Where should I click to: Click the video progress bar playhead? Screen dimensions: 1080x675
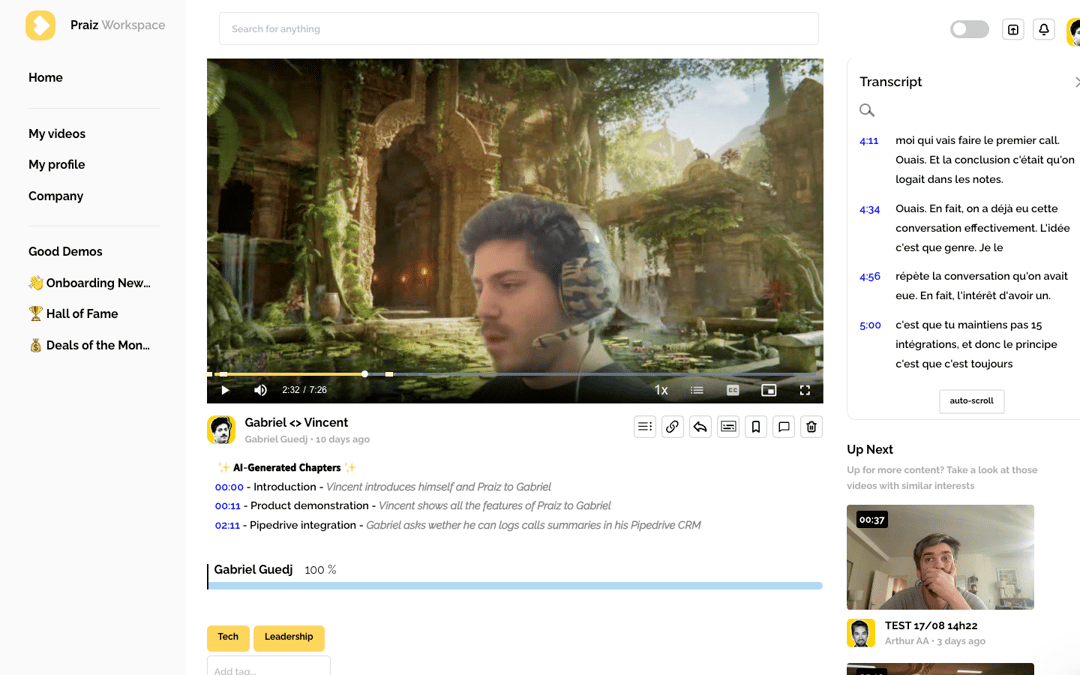(x=365, y=374)
